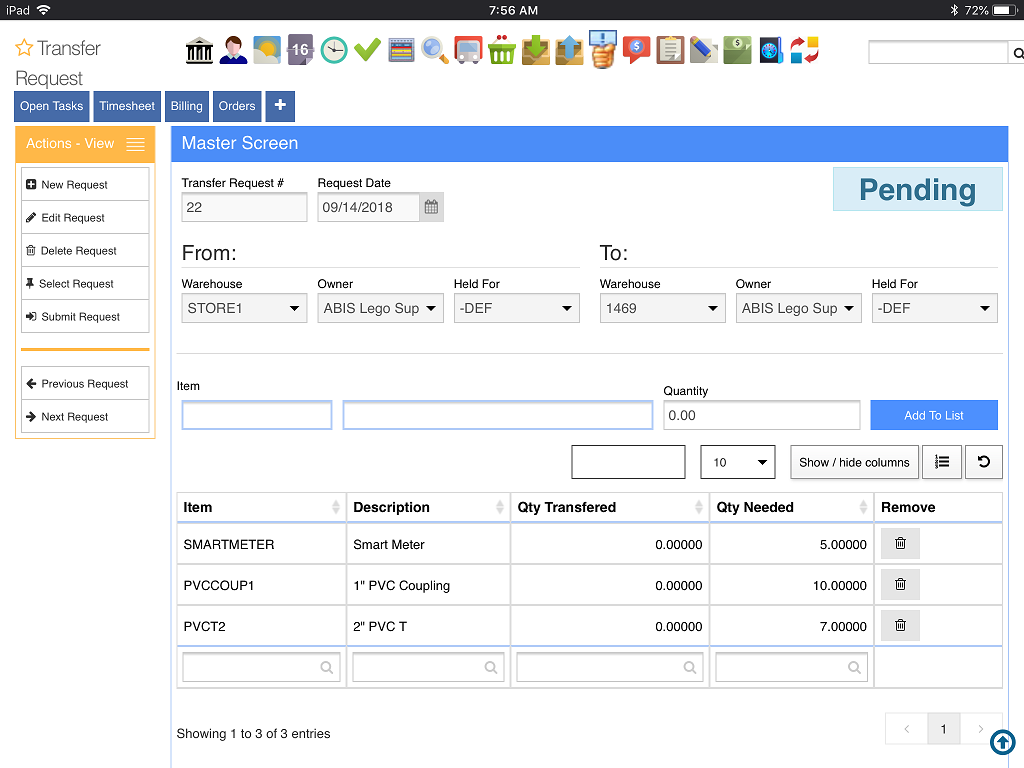Change the page size dropdown showing 10
This screenshot has width=1024, height=768.
738,462
